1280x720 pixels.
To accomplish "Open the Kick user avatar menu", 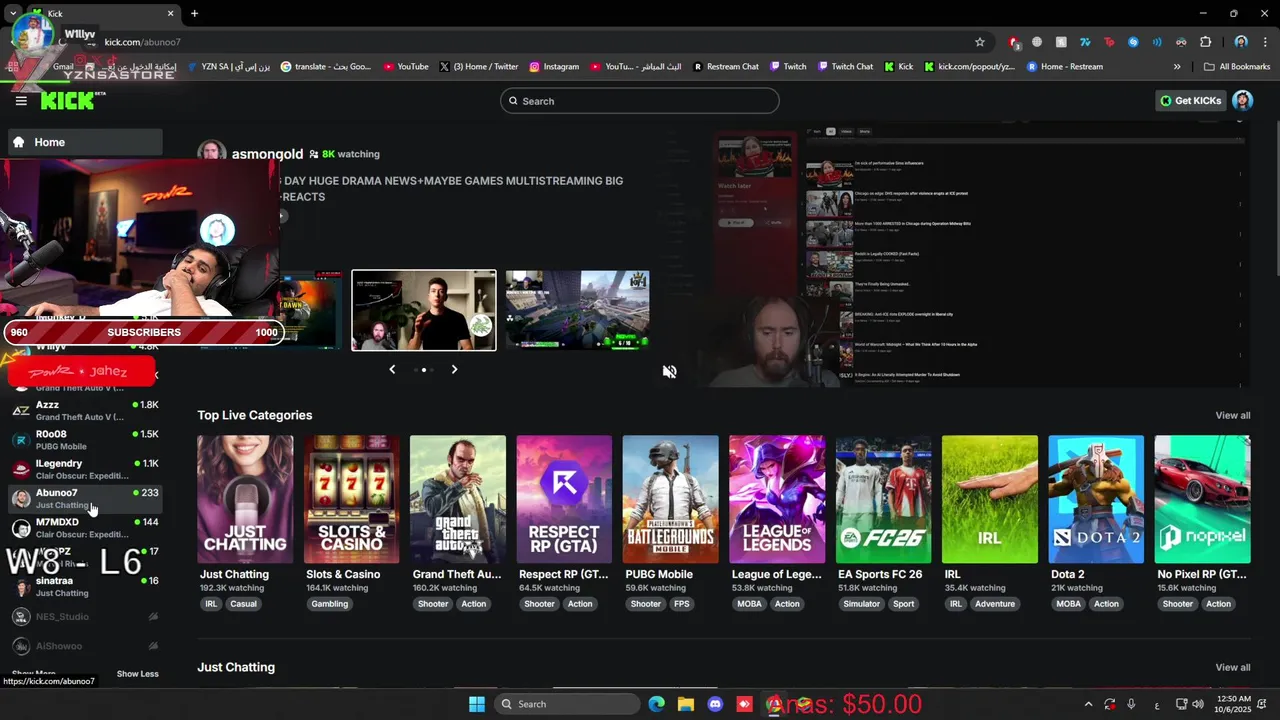I will tap(1243, 101).
